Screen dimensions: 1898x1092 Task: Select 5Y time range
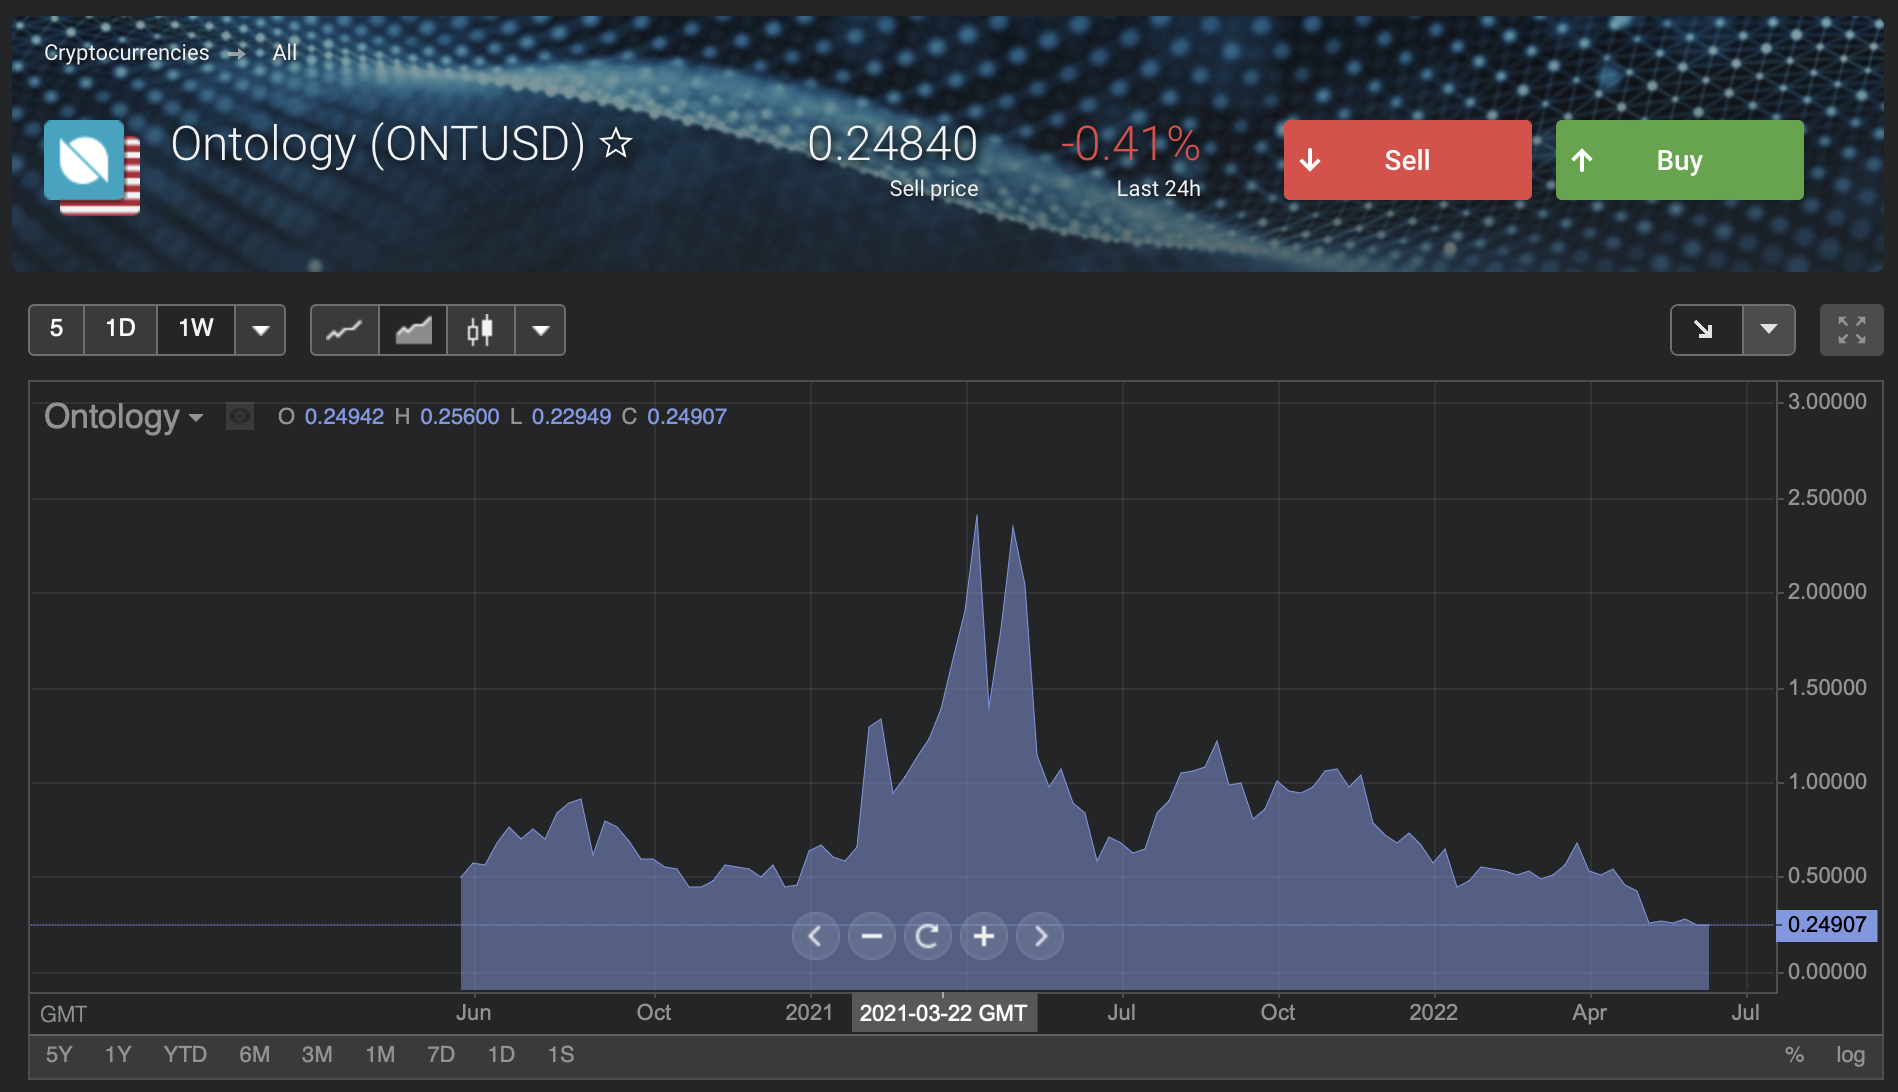pyautogui.click(x=59, y=1054)
